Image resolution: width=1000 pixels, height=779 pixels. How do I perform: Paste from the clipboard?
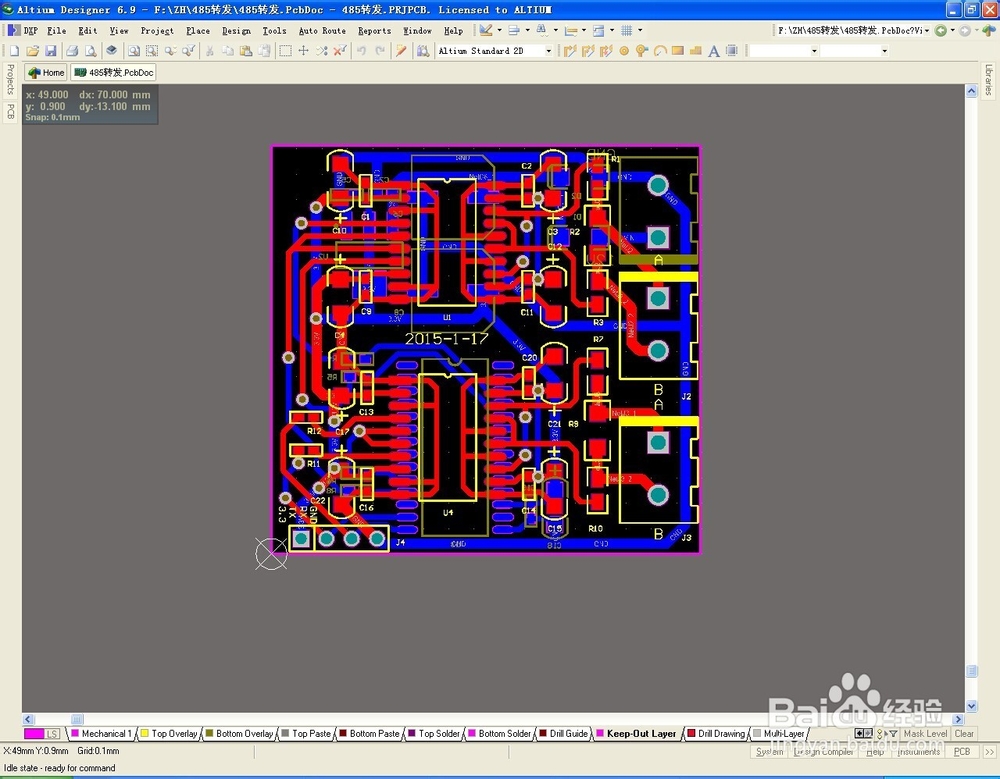tap(246, 51)
